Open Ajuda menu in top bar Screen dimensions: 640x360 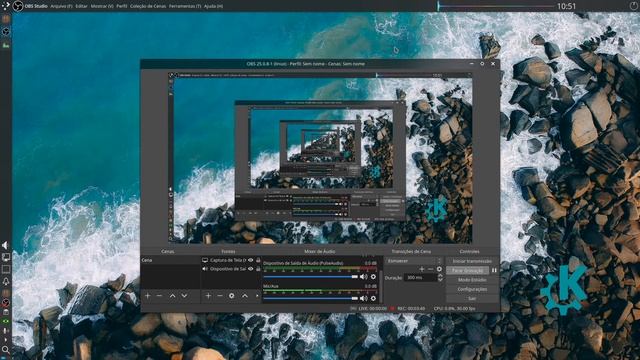click(213, 6)
